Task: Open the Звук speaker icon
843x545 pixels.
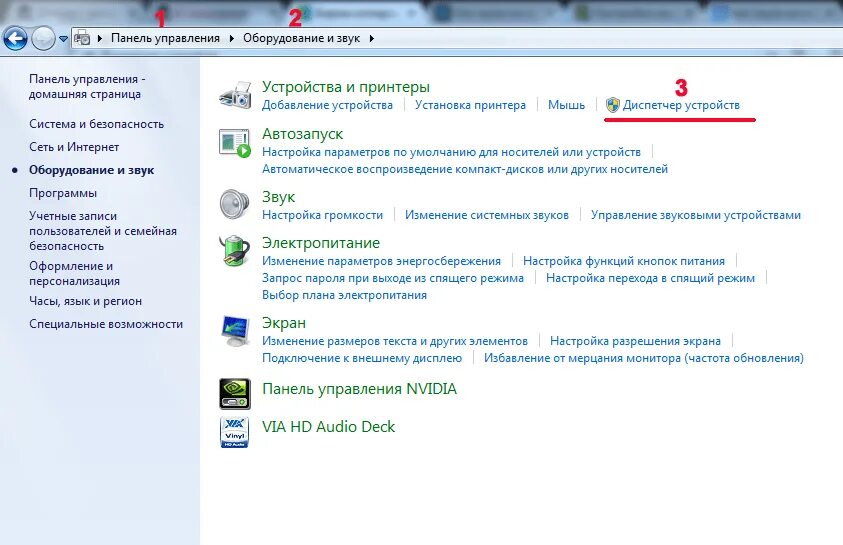Action: coord(235,204)
